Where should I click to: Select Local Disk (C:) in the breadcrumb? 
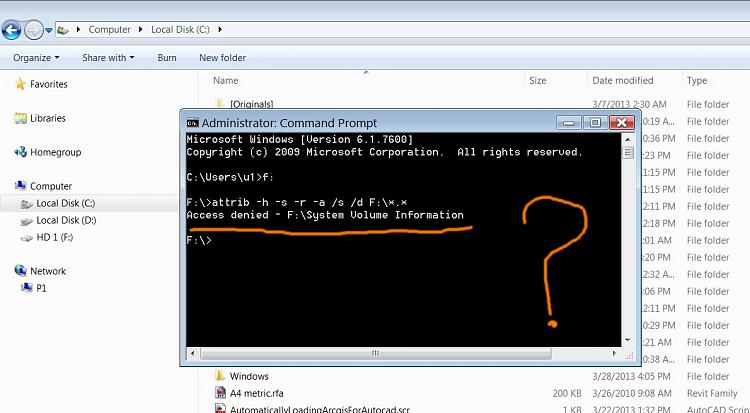click(180, 30)
